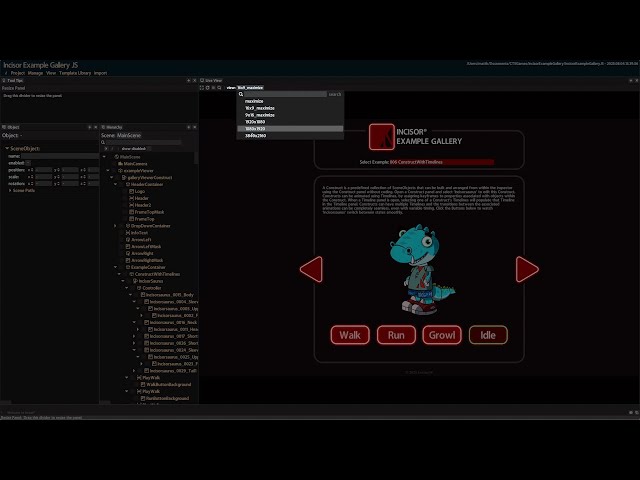
Task: Click the Incisor logo in the gallery header
Action: pos(382,137)
